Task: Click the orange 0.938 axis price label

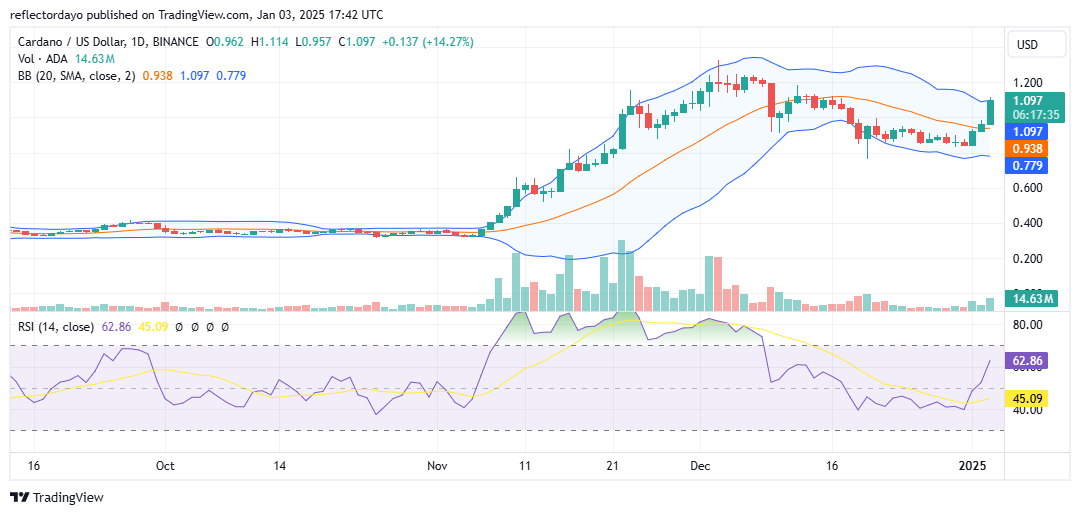Action: (1026, 148)
